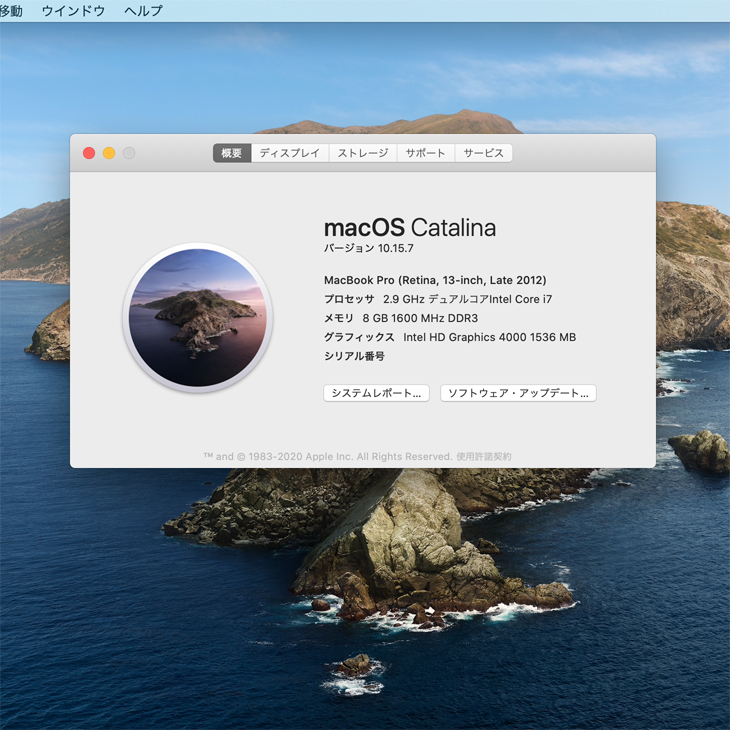The height and width of the screenshot is (730, 730).
Task: Select the 概要 tab
Action: (232, 153)
